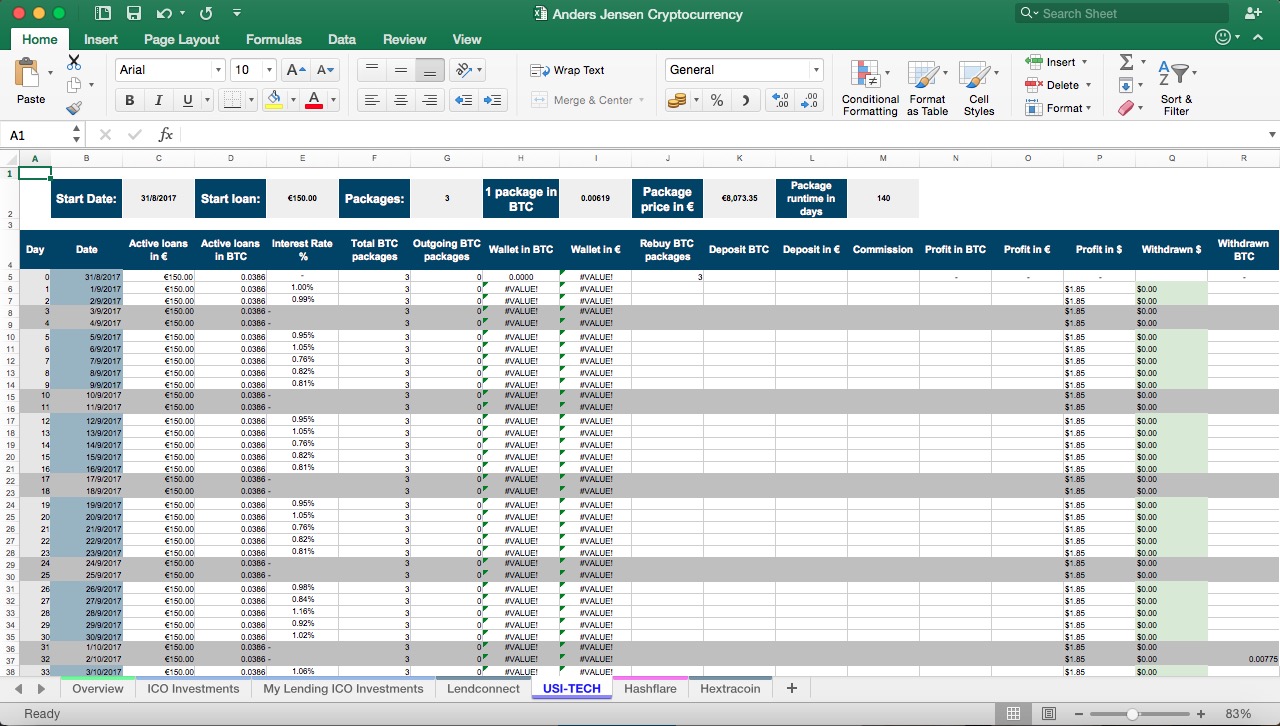Click the text Orientation icon

(462, 70)
